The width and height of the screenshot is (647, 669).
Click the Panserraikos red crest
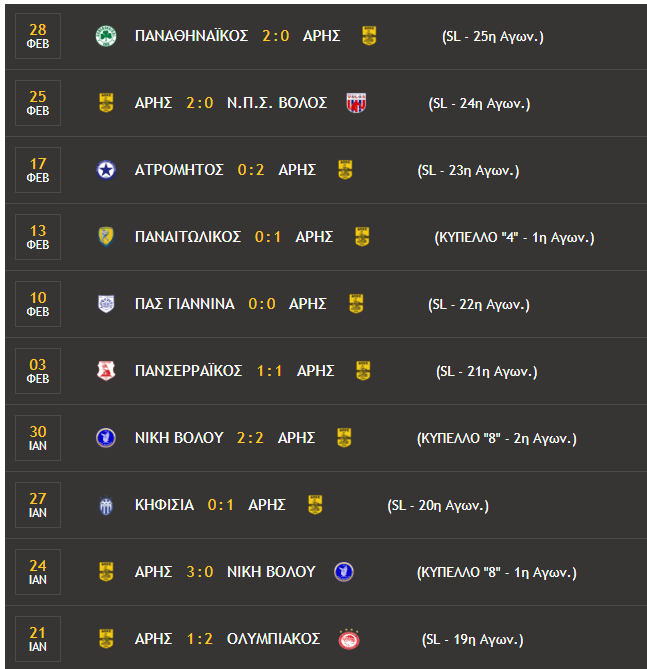tap(106, 371)
